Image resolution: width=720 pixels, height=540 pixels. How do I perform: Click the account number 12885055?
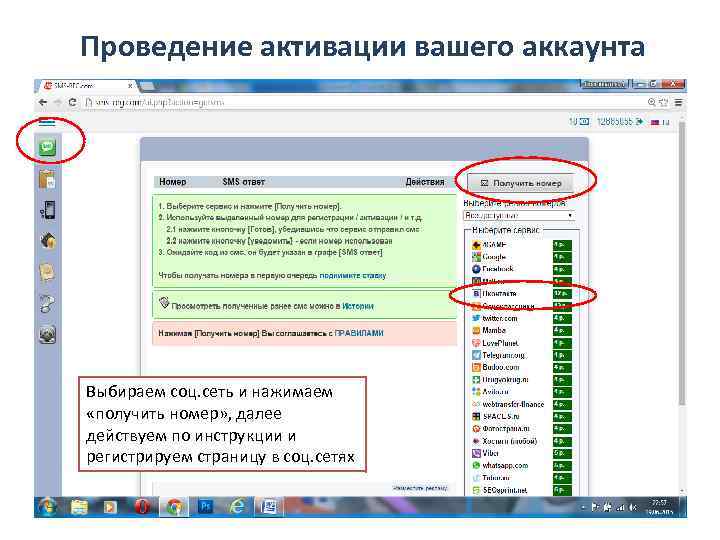[x=615, y=122]
